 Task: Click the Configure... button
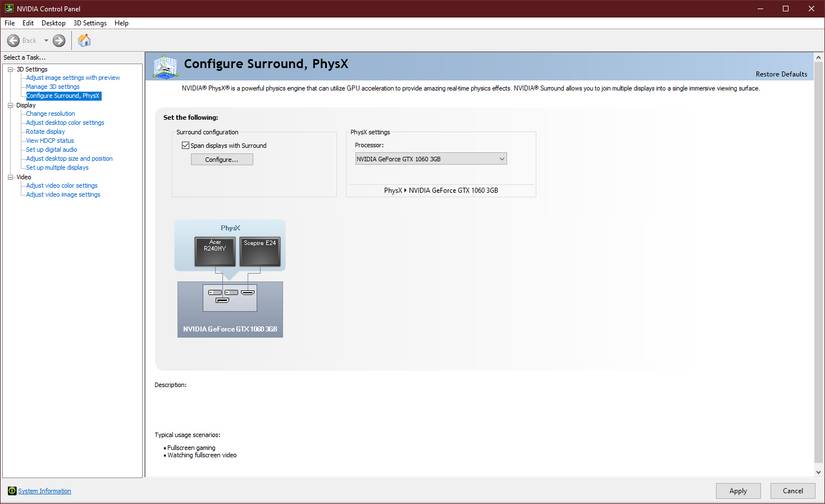pyautogui.click(x=222, y=159)
